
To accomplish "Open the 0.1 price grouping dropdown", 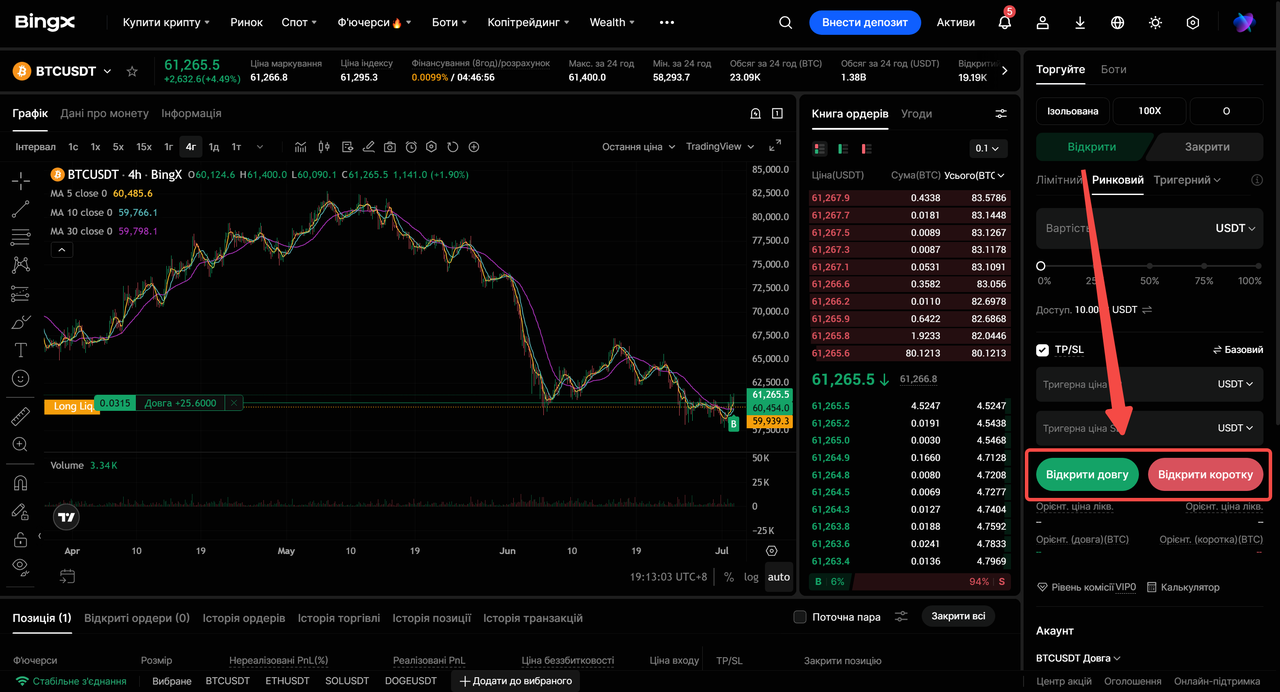I will (988, 148).
